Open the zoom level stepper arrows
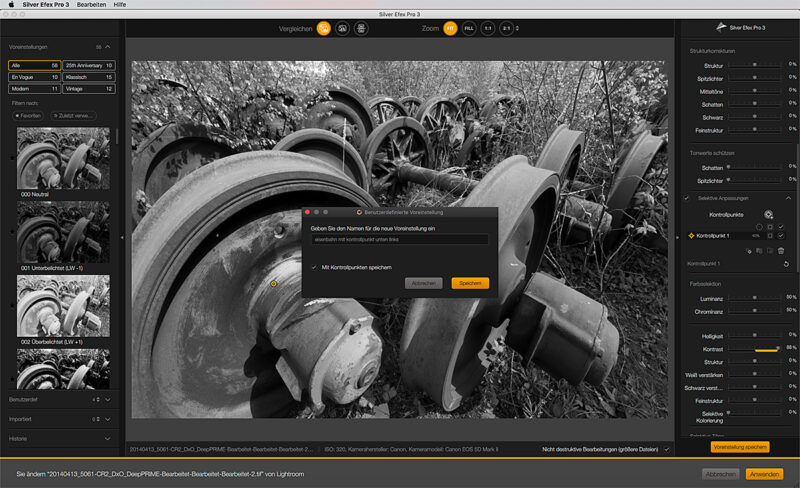The width and height of the screenshot is (800, 488). click(x=517, y=29)
